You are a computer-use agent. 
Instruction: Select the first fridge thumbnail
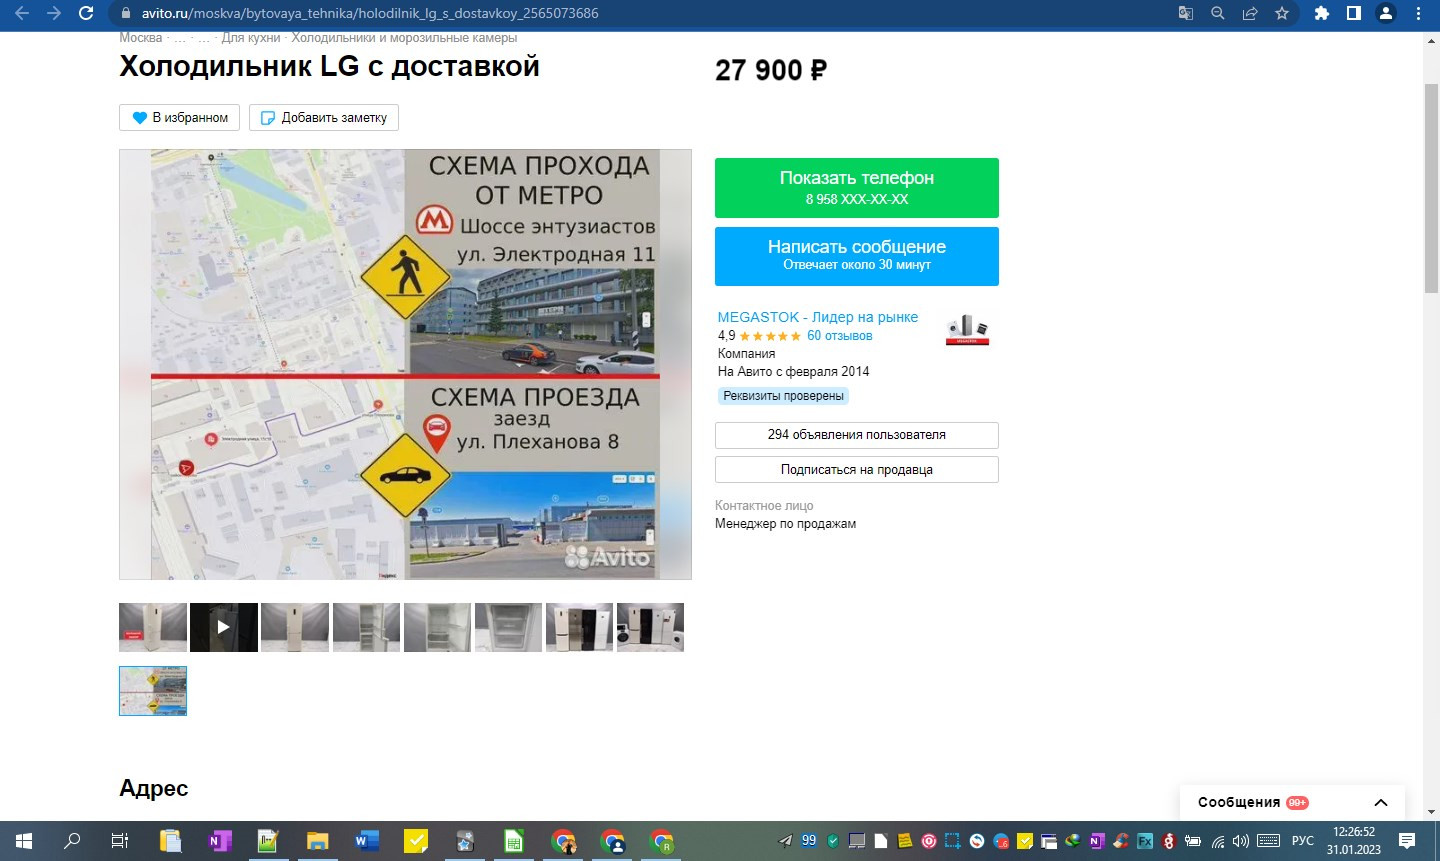tap(153, 627)
